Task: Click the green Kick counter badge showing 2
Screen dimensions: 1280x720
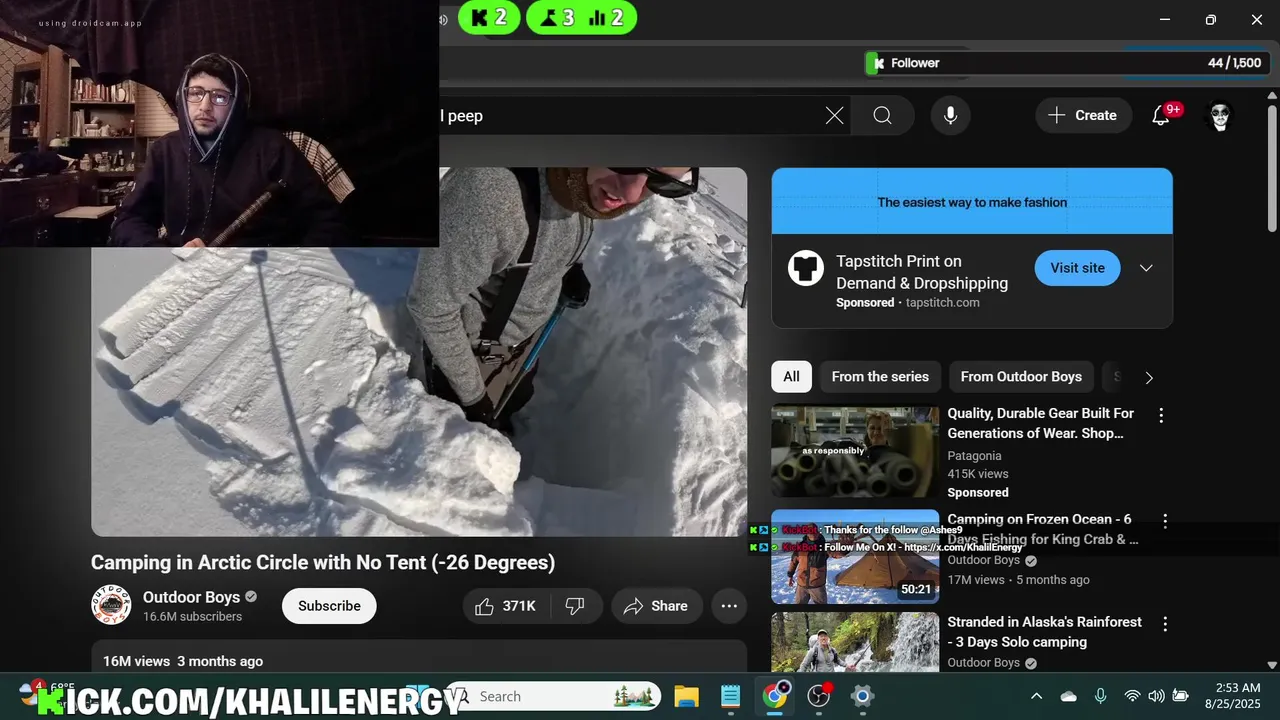Action: 489,17
